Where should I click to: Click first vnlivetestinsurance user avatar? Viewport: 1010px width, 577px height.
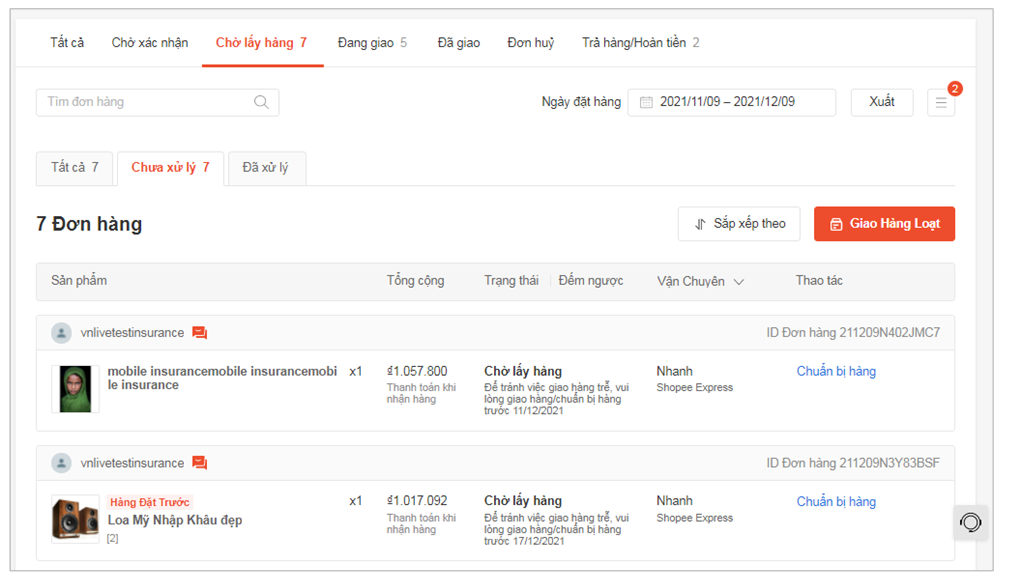click(x=62, y=333)
